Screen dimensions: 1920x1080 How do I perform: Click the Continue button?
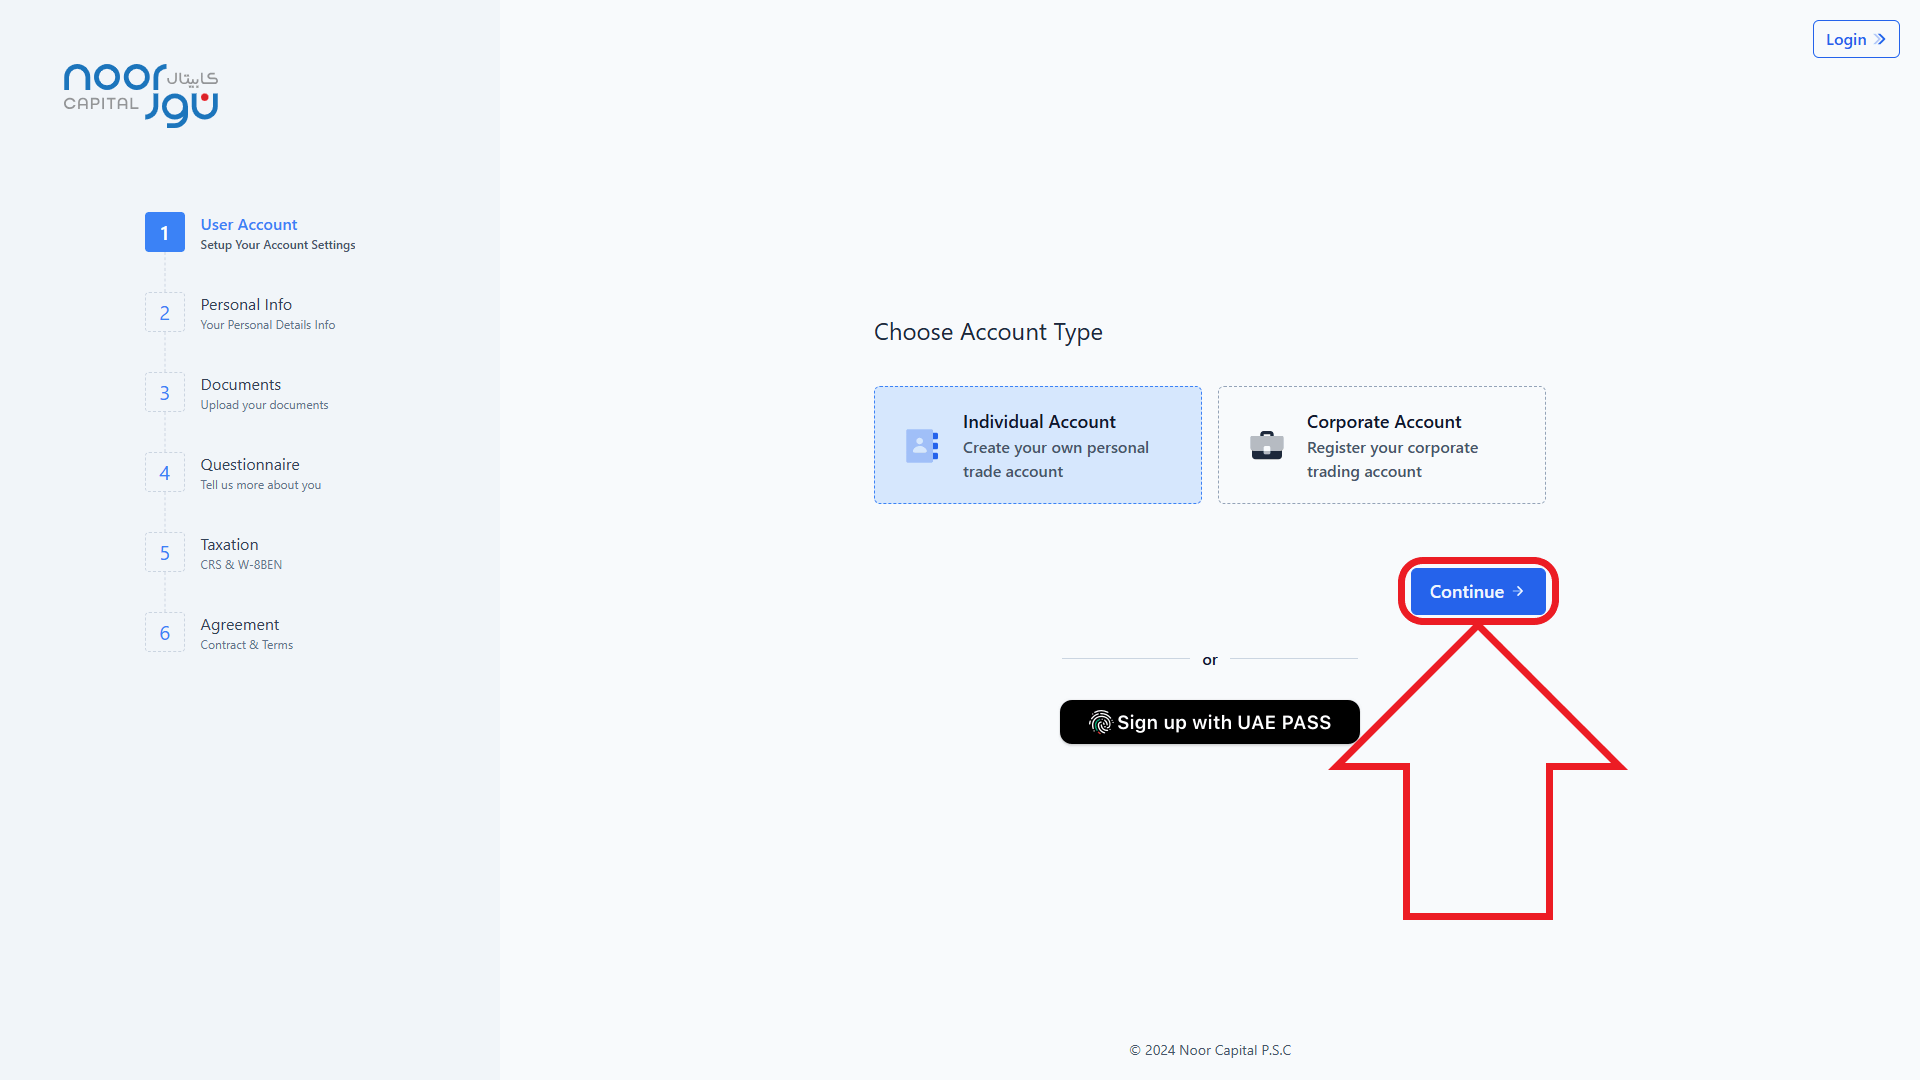tap(1478, 591)
